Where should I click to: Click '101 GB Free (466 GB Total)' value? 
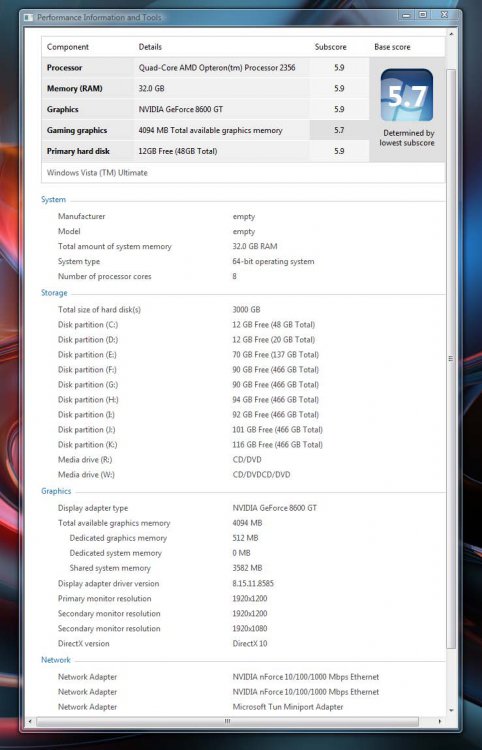[x=277, y=430]
